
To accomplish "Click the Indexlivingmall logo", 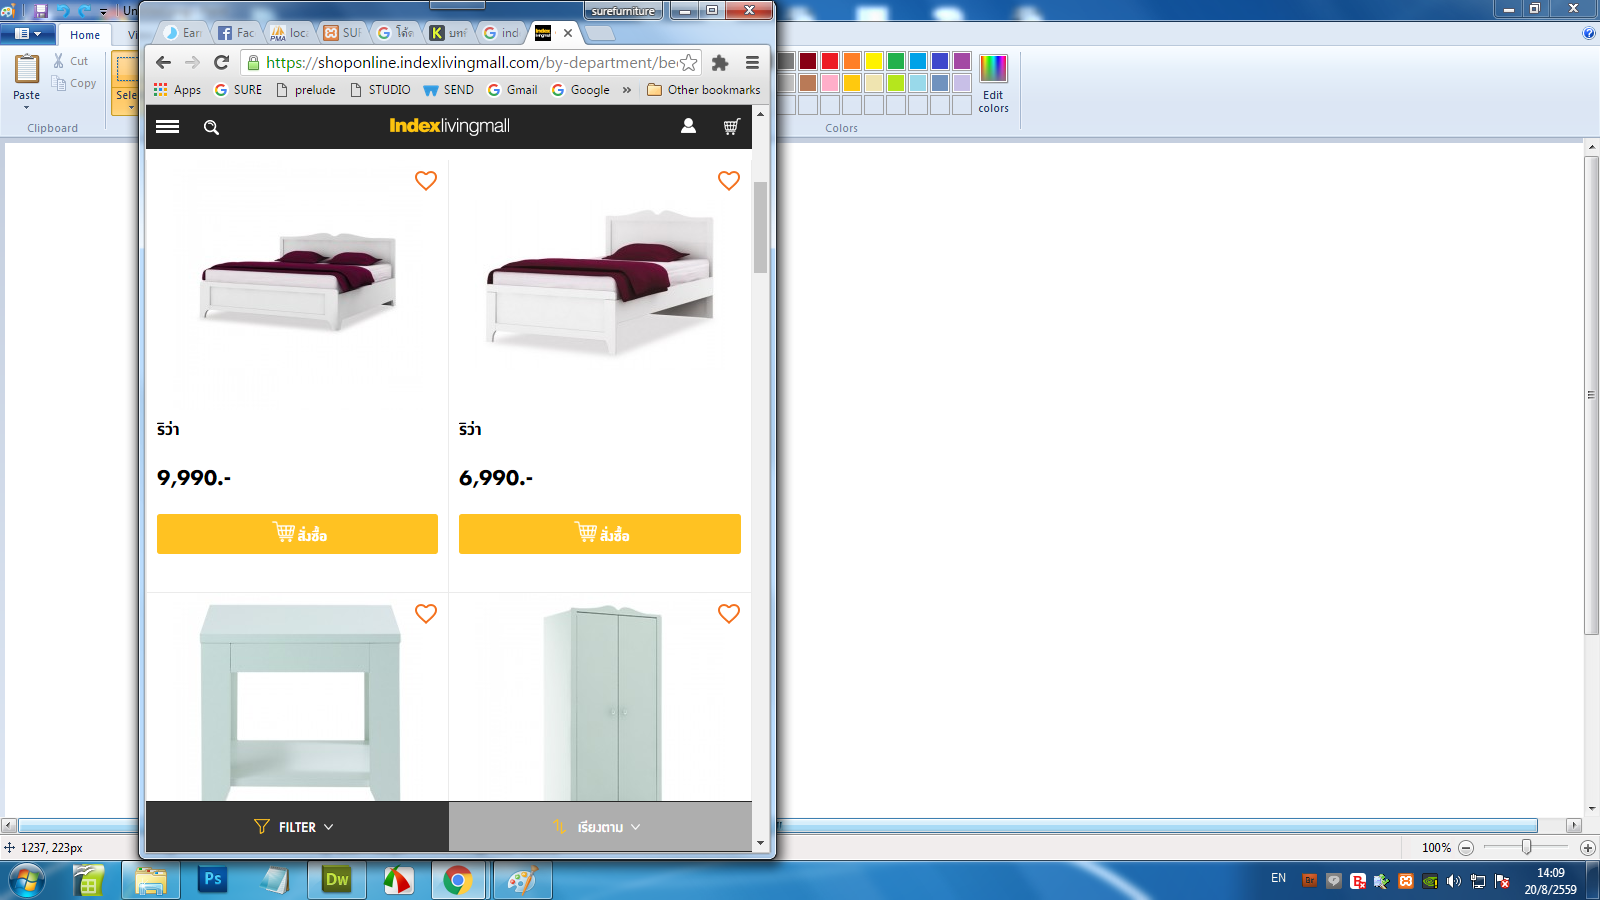I will 449,126.
